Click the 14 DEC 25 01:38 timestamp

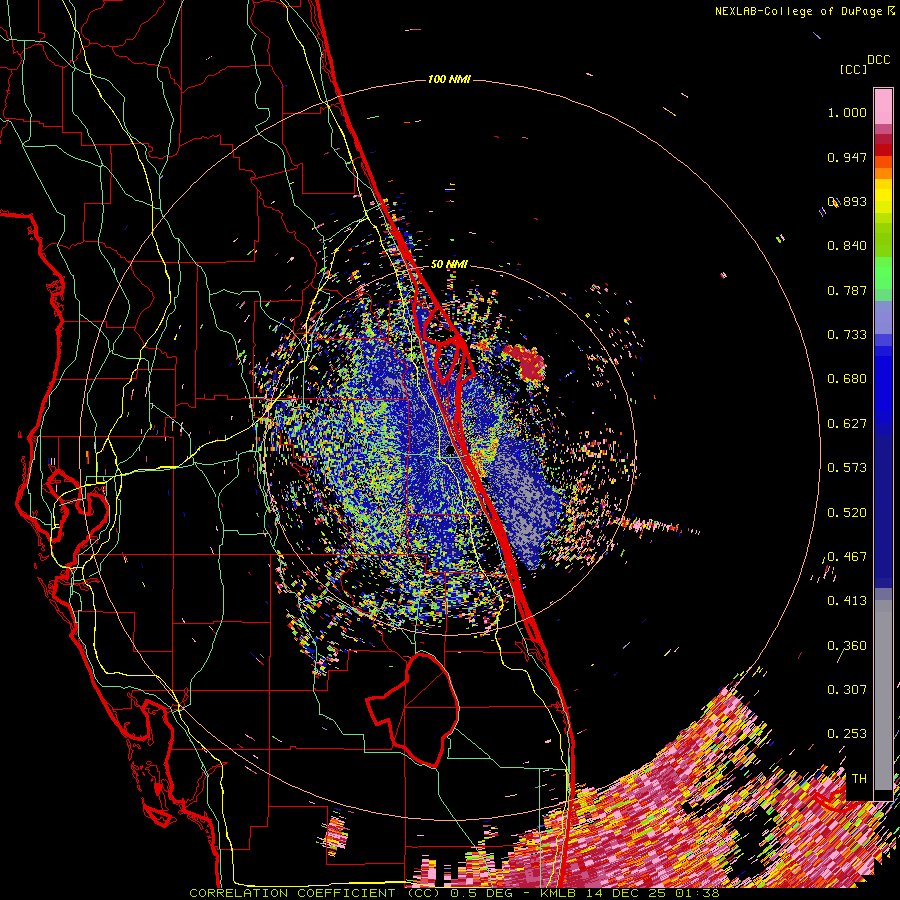653,893
